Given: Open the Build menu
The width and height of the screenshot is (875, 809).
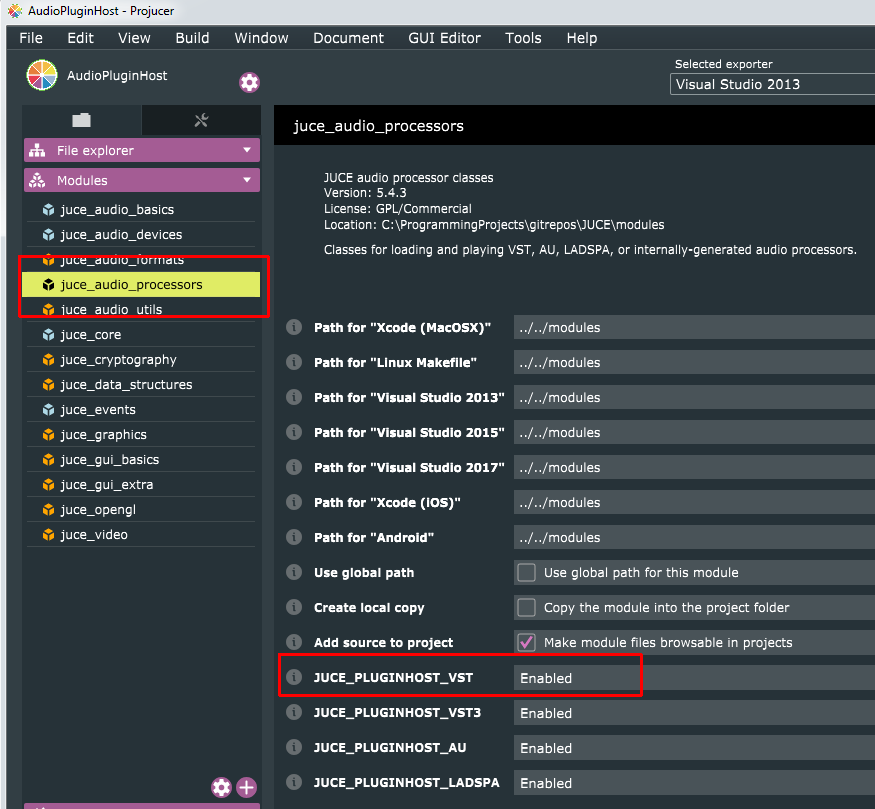Looking at the screenshot, I should [x=193, y=38].
